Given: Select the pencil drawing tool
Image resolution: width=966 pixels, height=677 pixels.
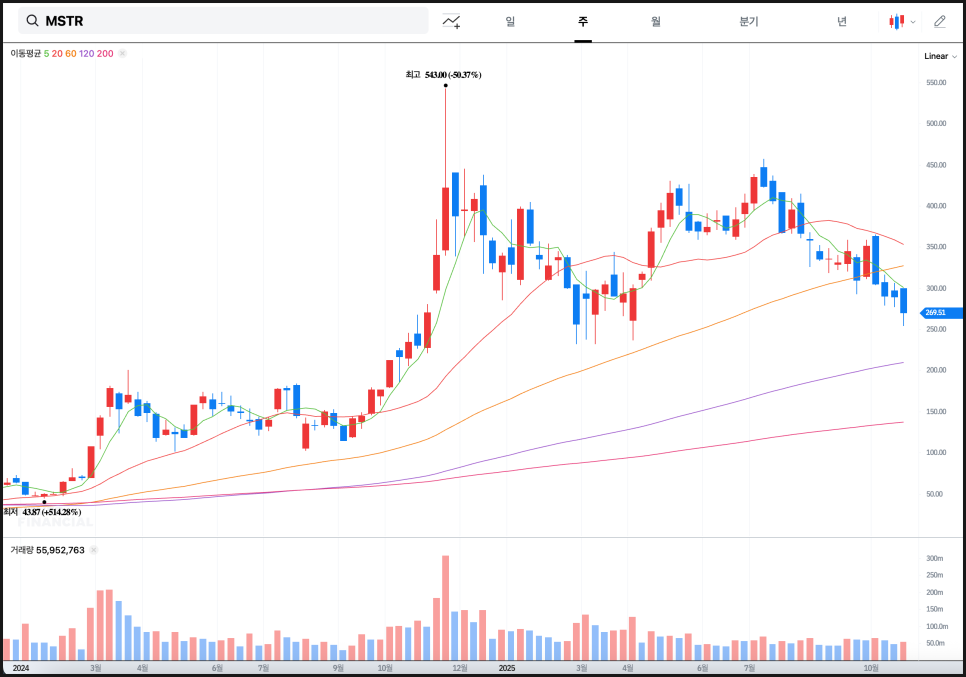Looking at the screenshot, I should click(x=939, y=21).
